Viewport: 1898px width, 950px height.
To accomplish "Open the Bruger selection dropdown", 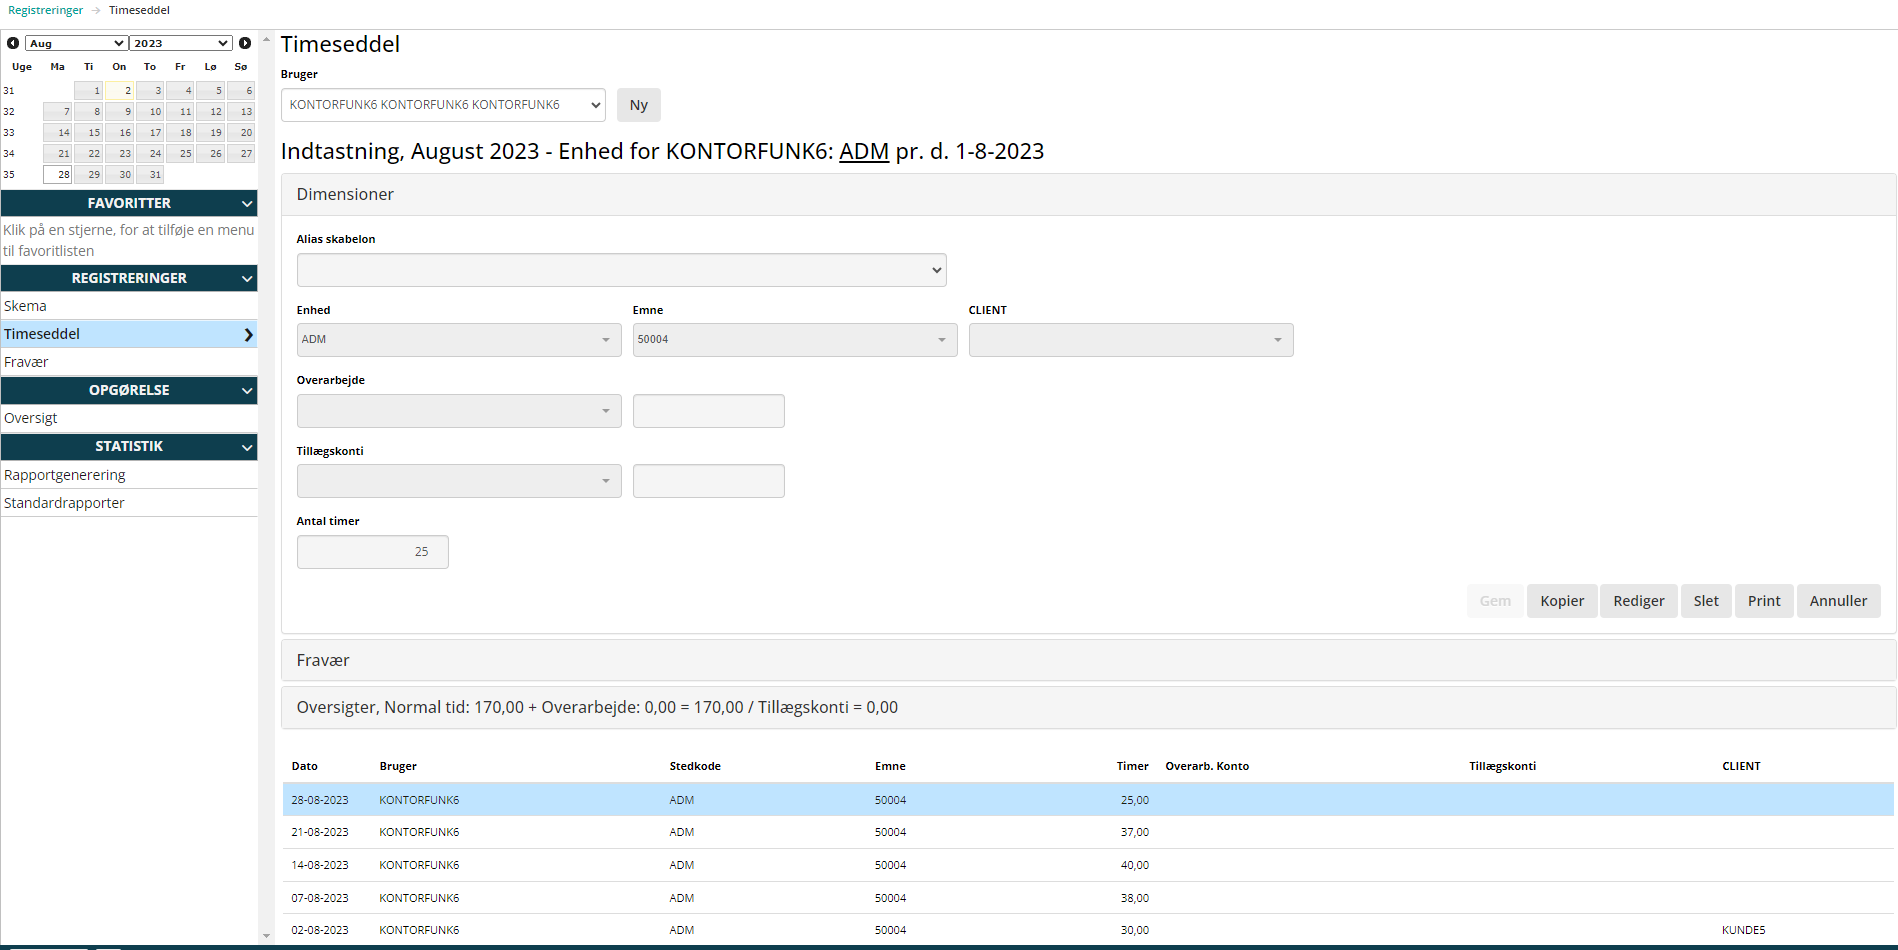I will tap(443, 105).
